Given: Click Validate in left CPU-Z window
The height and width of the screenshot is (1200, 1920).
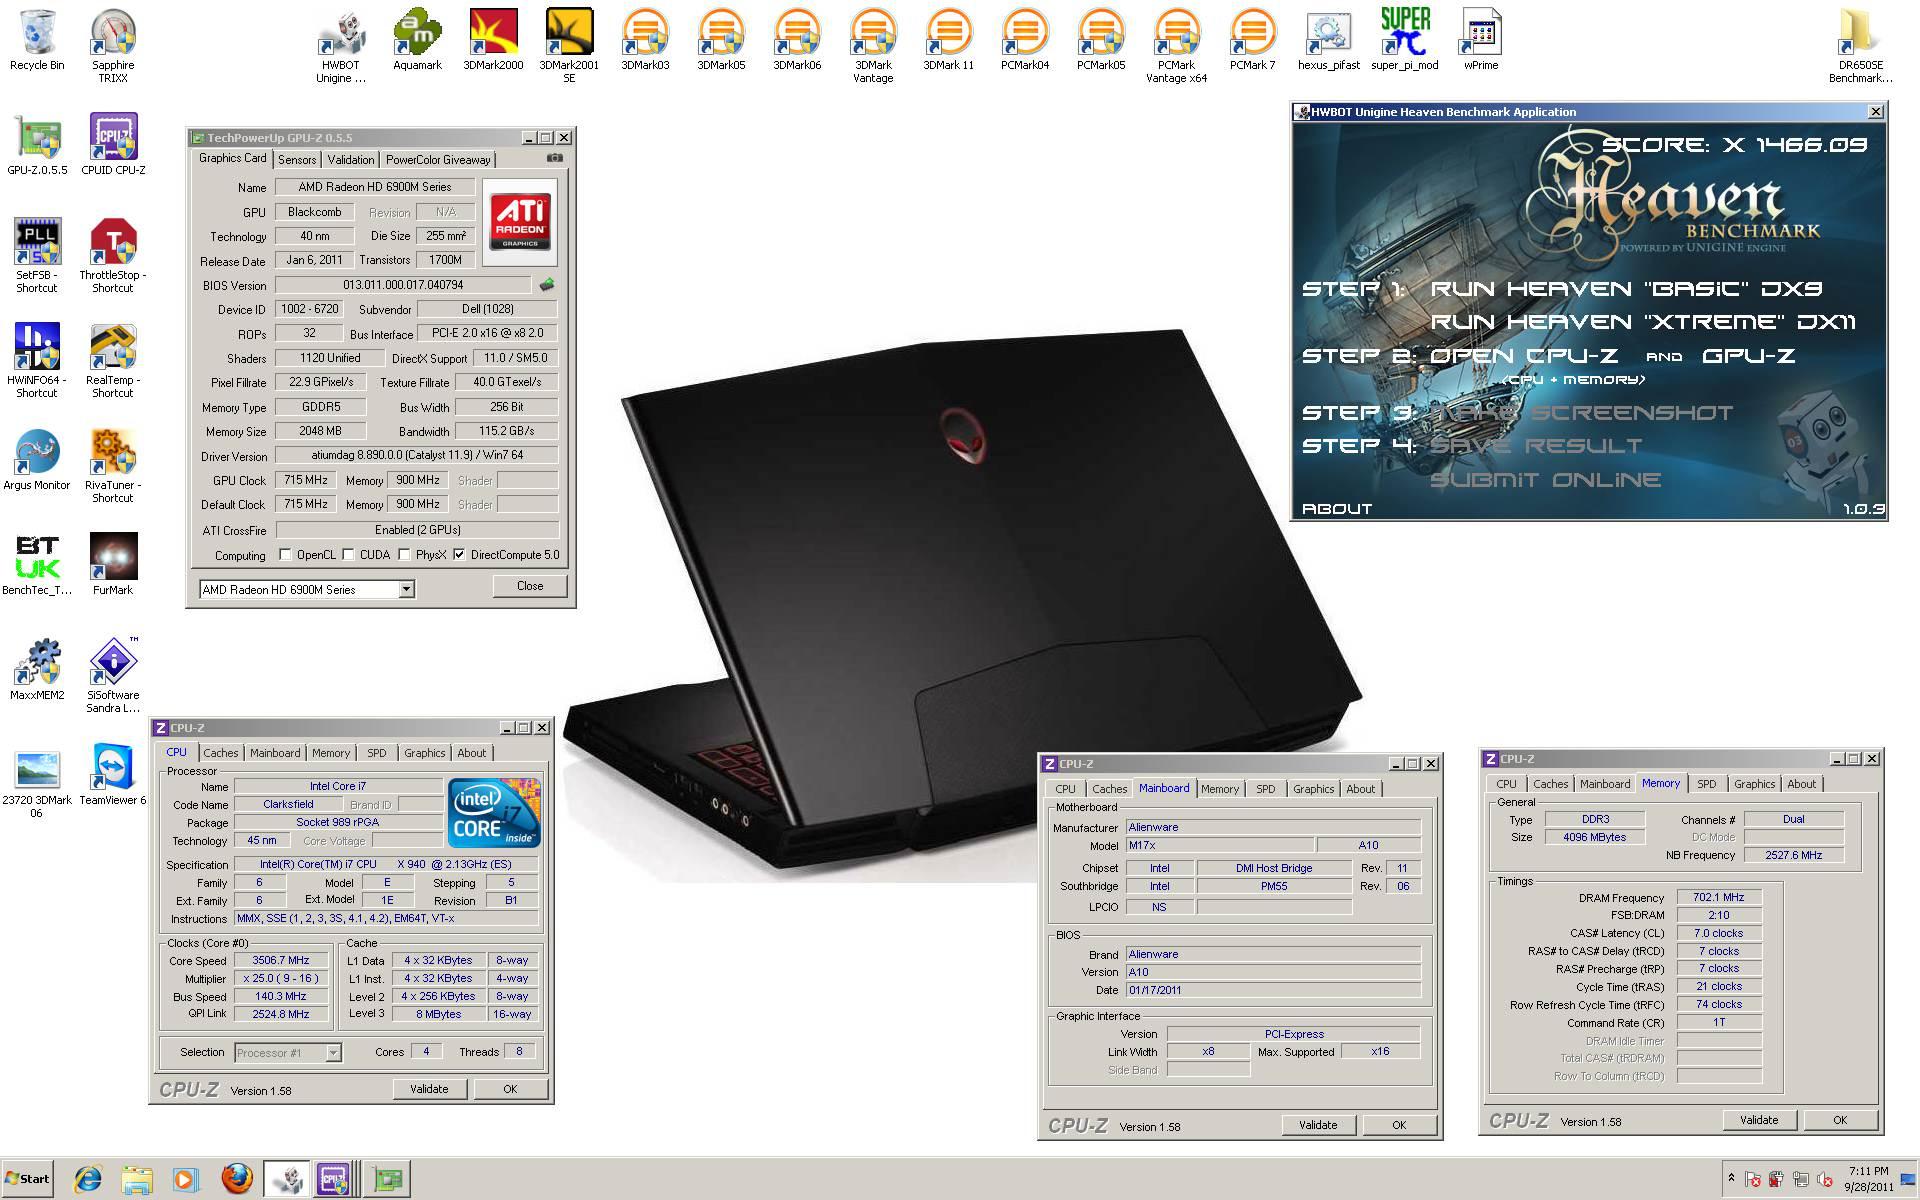Looking at the screenshot, I should click(429, 1089).
